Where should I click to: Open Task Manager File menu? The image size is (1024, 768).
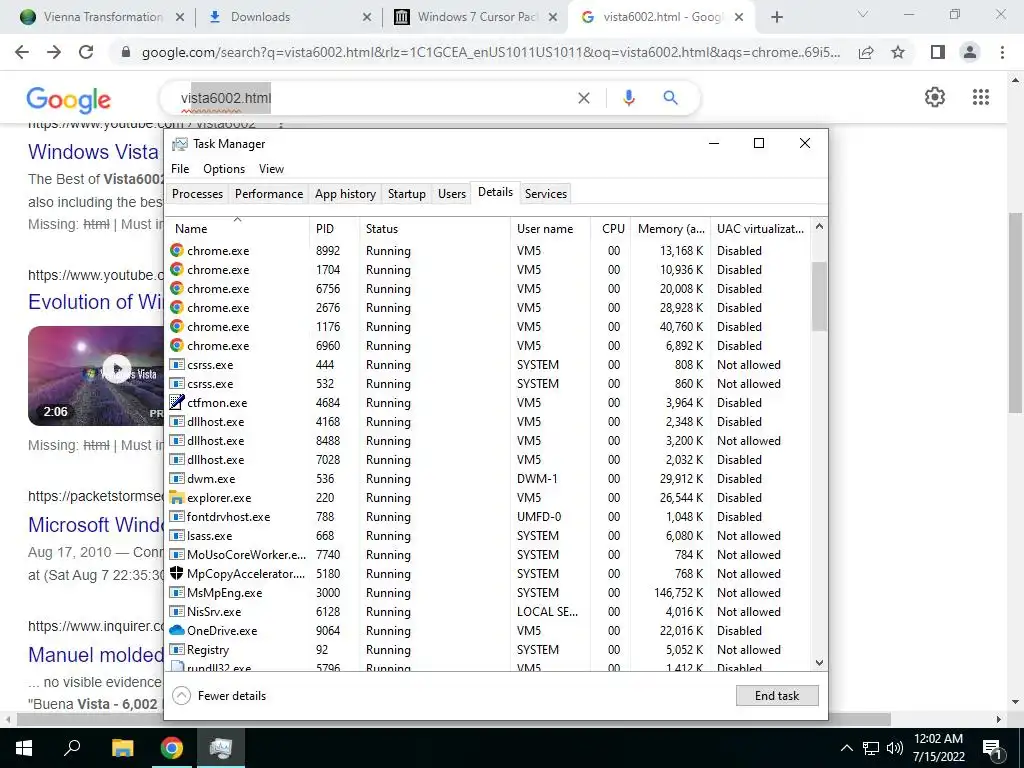(180, 168)
